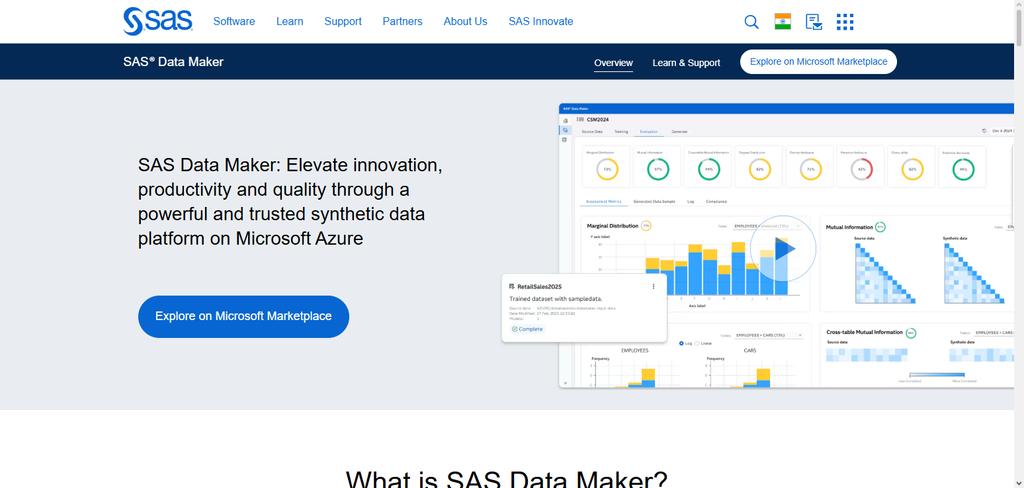Screen dimensions: 1024x488
Task: Go to SAS Innovate
Action: (541, 22)
